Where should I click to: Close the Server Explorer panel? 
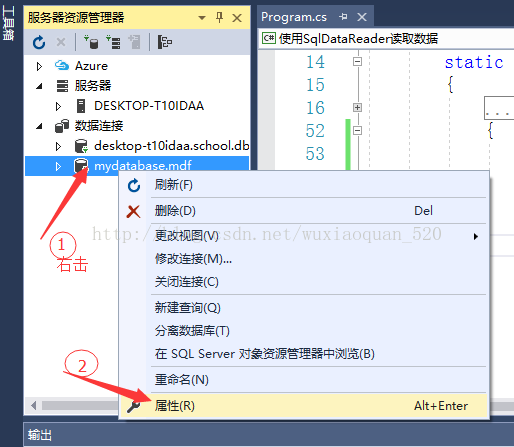click(237, 18)
